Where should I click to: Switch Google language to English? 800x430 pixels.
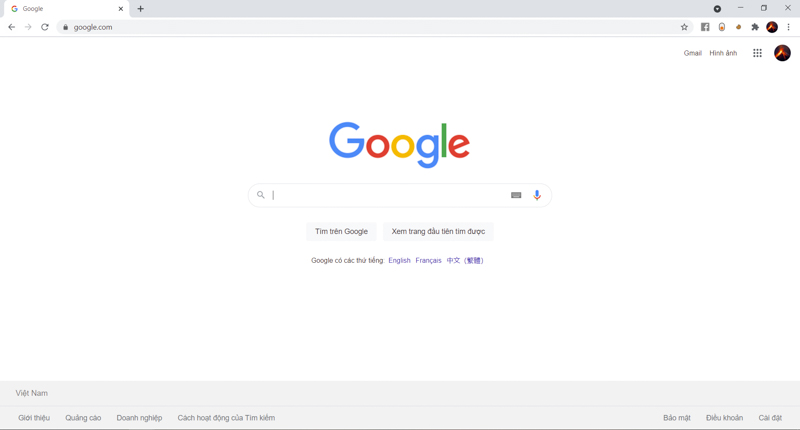pos(399,260)
